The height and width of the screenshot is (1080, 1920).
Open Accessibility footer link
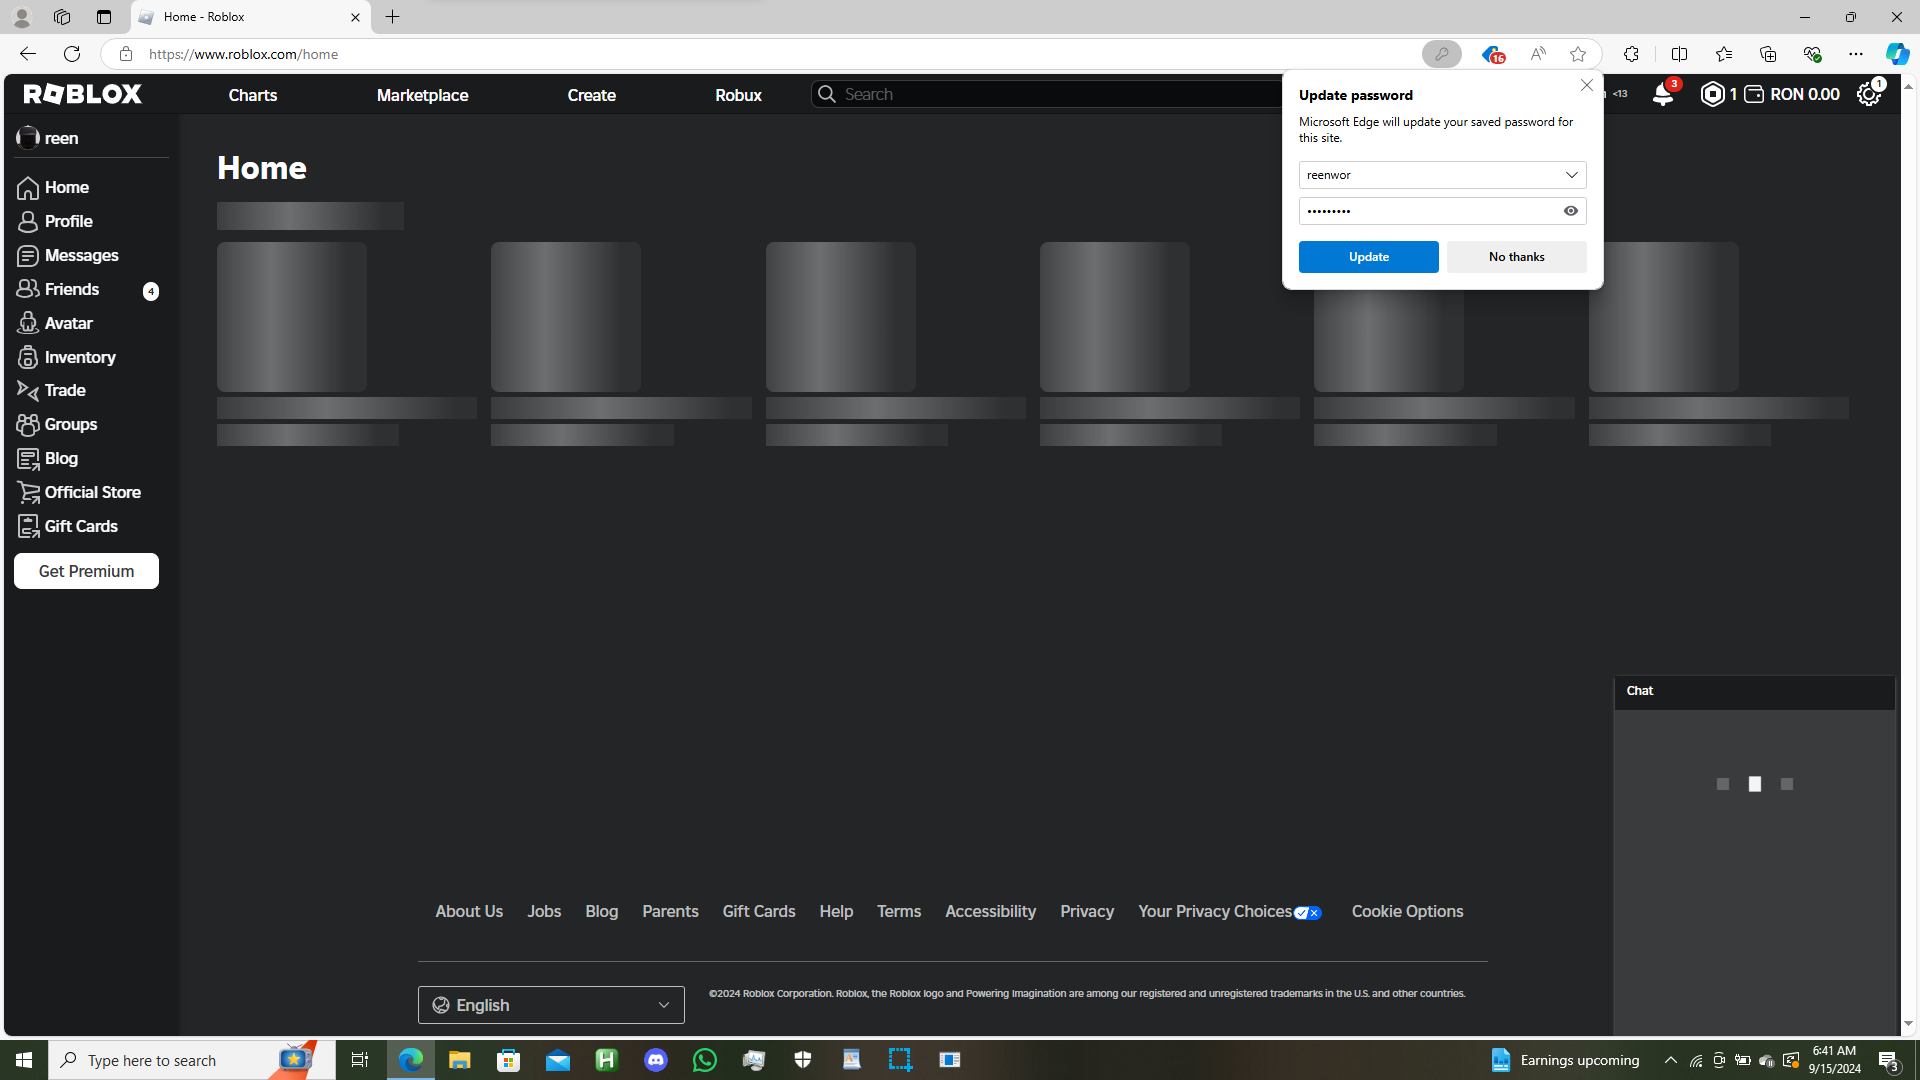click(x=990, y=912)
